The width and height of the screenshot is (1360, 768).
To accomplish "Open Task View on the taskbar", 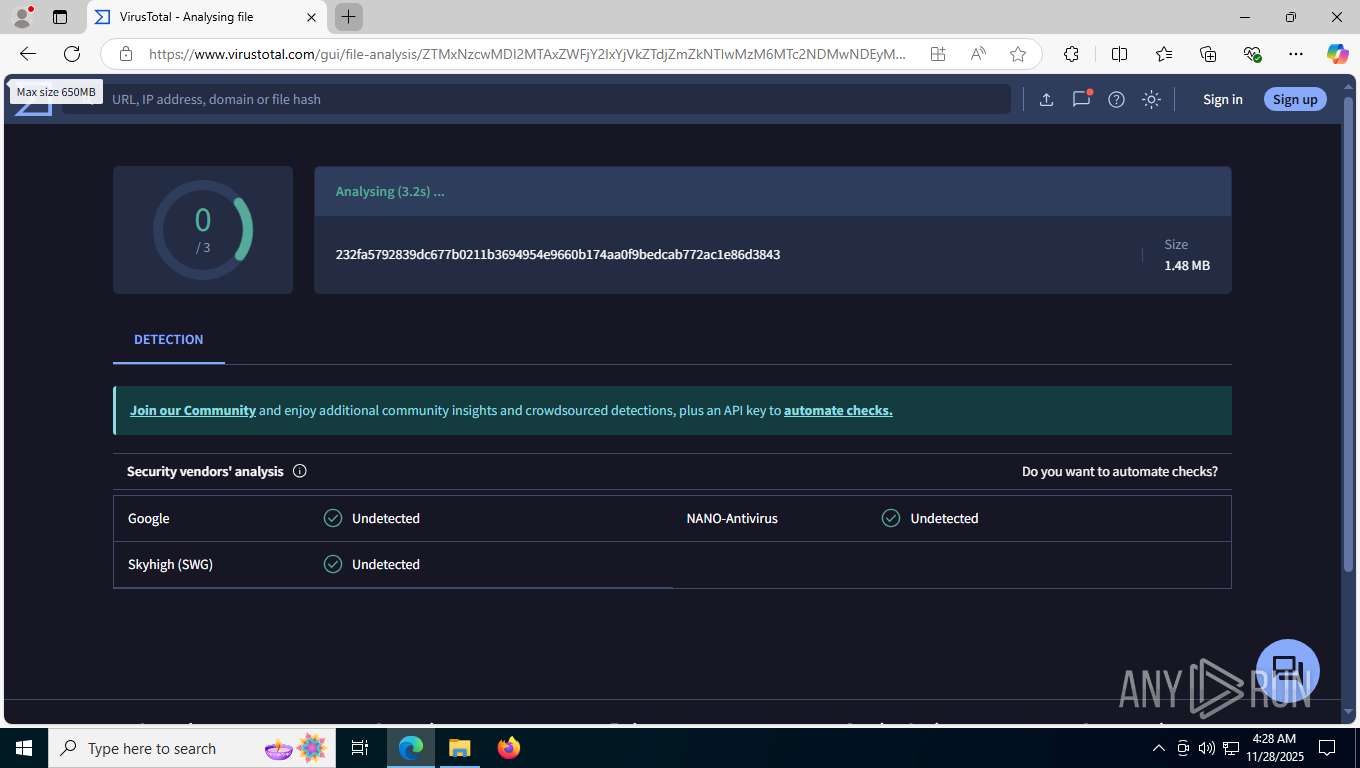I will coord(360,748).
